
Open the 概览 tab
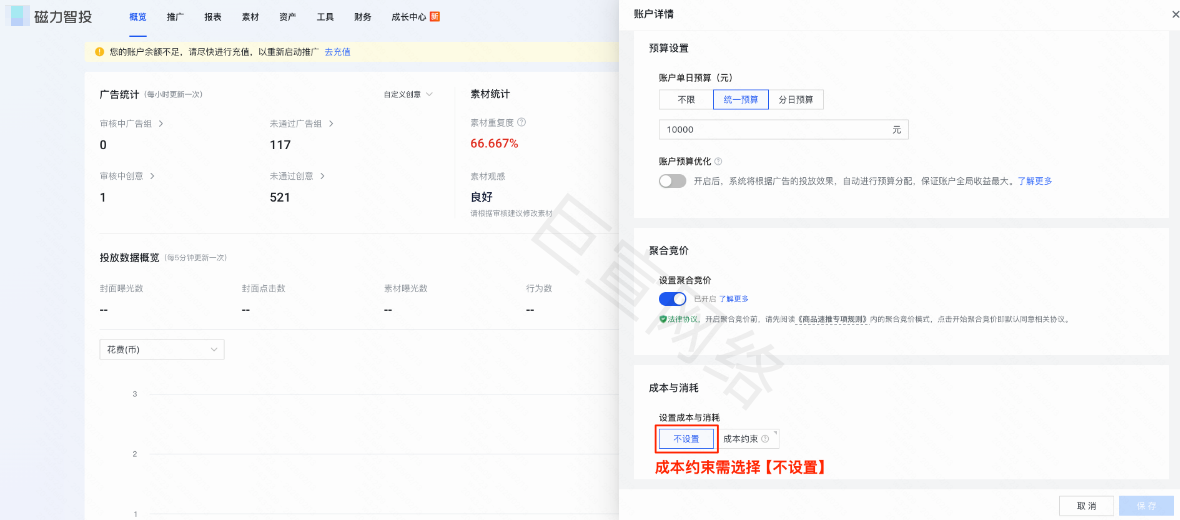pyautogui.click(x=137, y=17)
